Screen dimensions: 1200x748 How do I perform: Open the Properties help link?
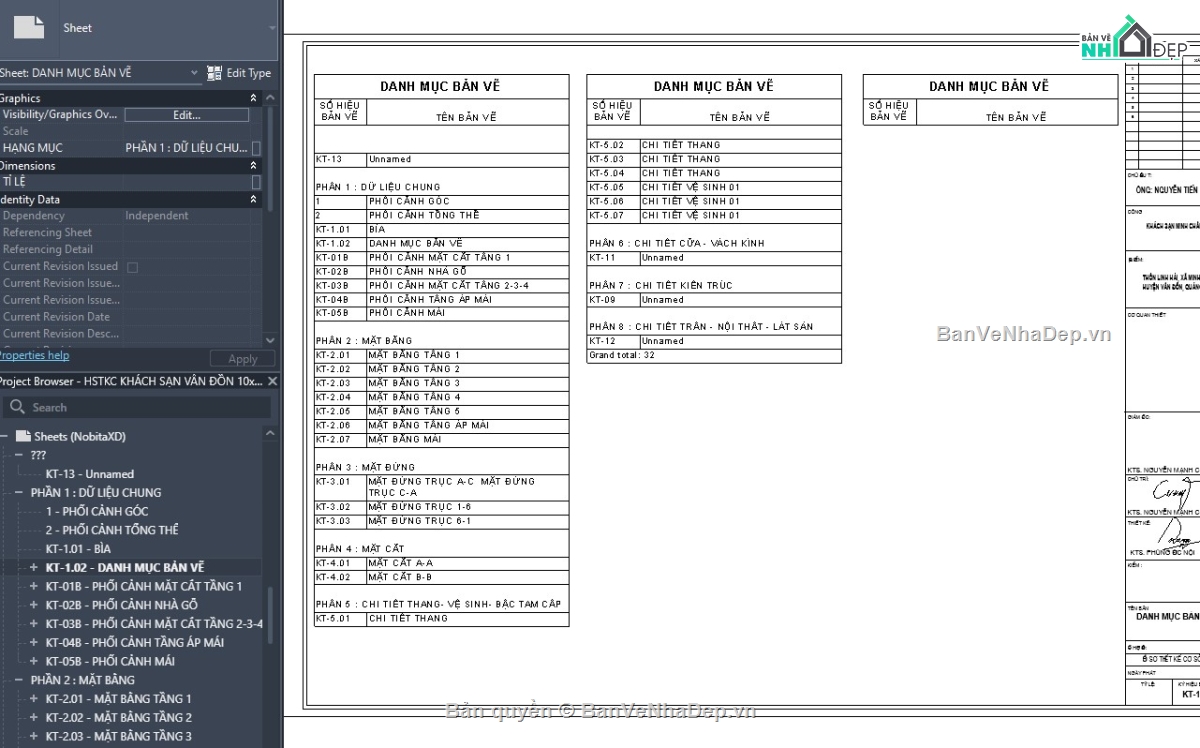tap(33, 355)
